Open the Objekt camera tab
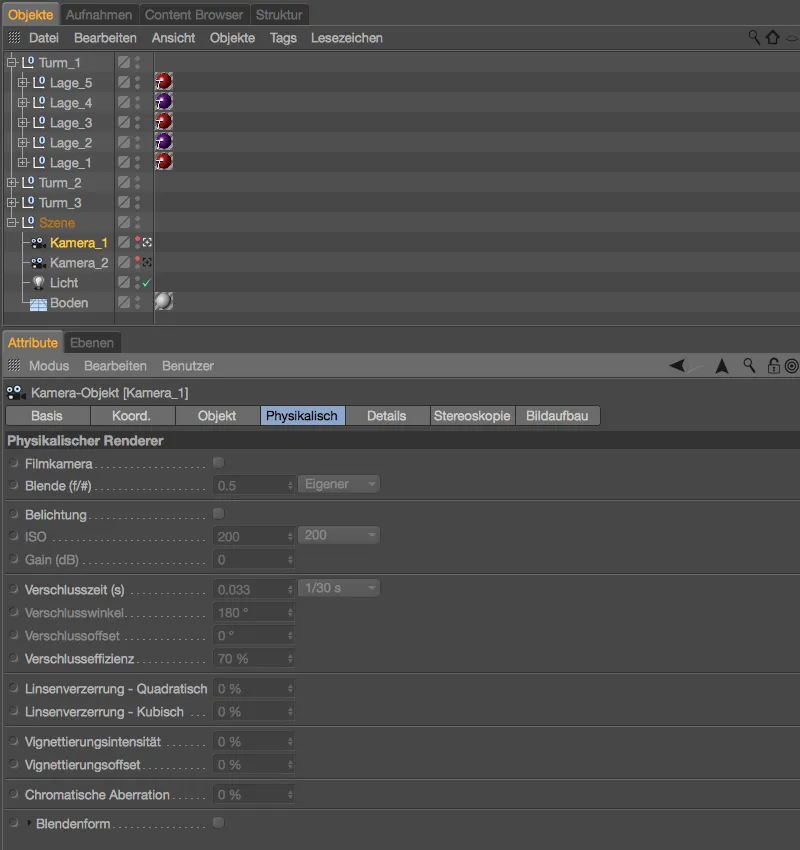The height and width of the screenshot is (850, 800). (217, 416)
